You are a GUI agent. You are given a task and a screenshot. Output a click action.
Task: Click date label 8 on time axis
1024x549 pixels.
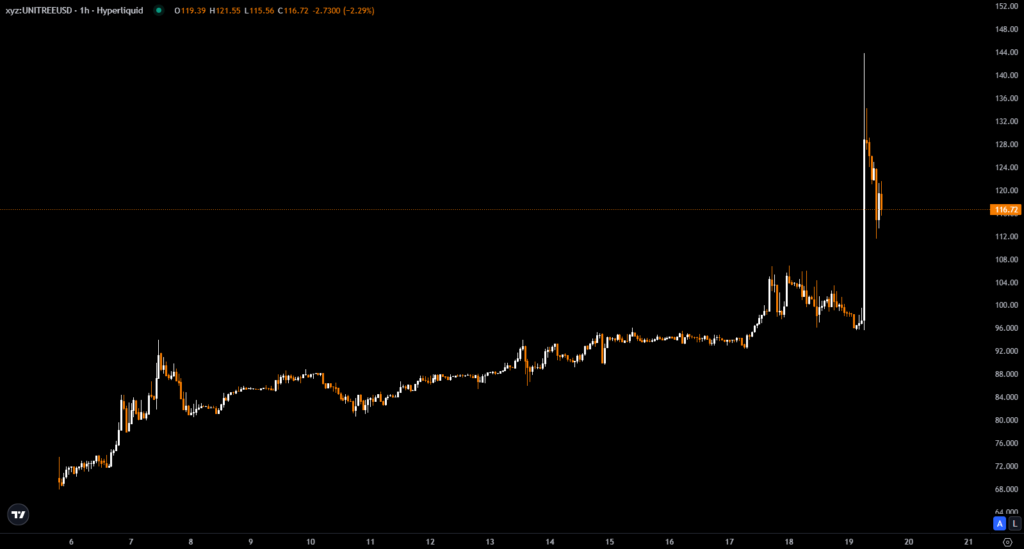coord(191,542)
